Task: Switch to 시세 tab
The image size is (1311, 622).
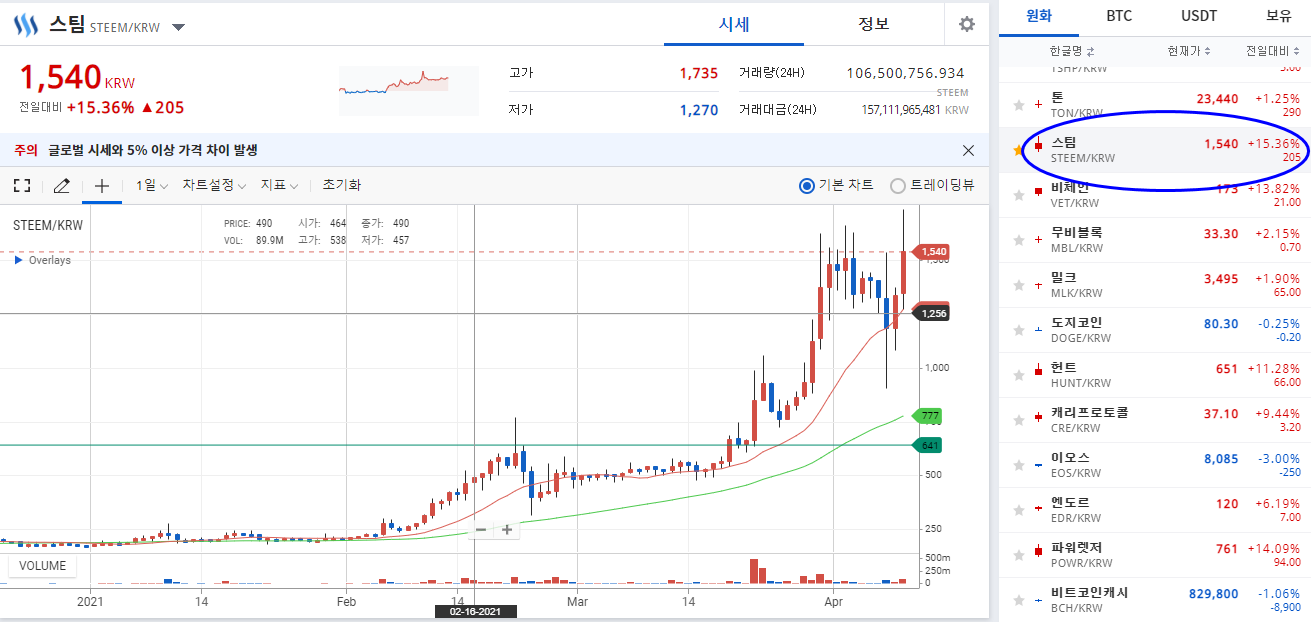Action: click(x=734, y=24)
